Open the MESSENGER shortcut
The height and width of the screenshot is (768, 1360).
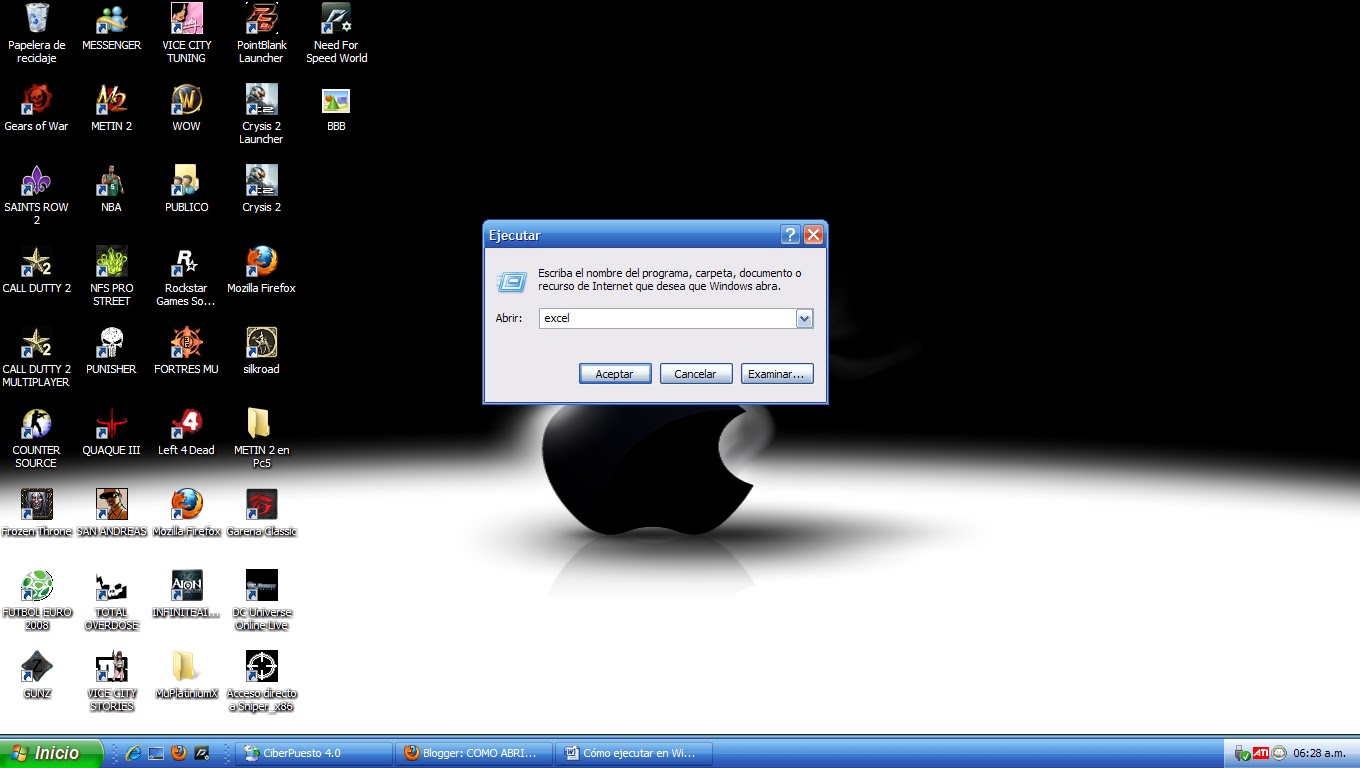coord(111,20)
